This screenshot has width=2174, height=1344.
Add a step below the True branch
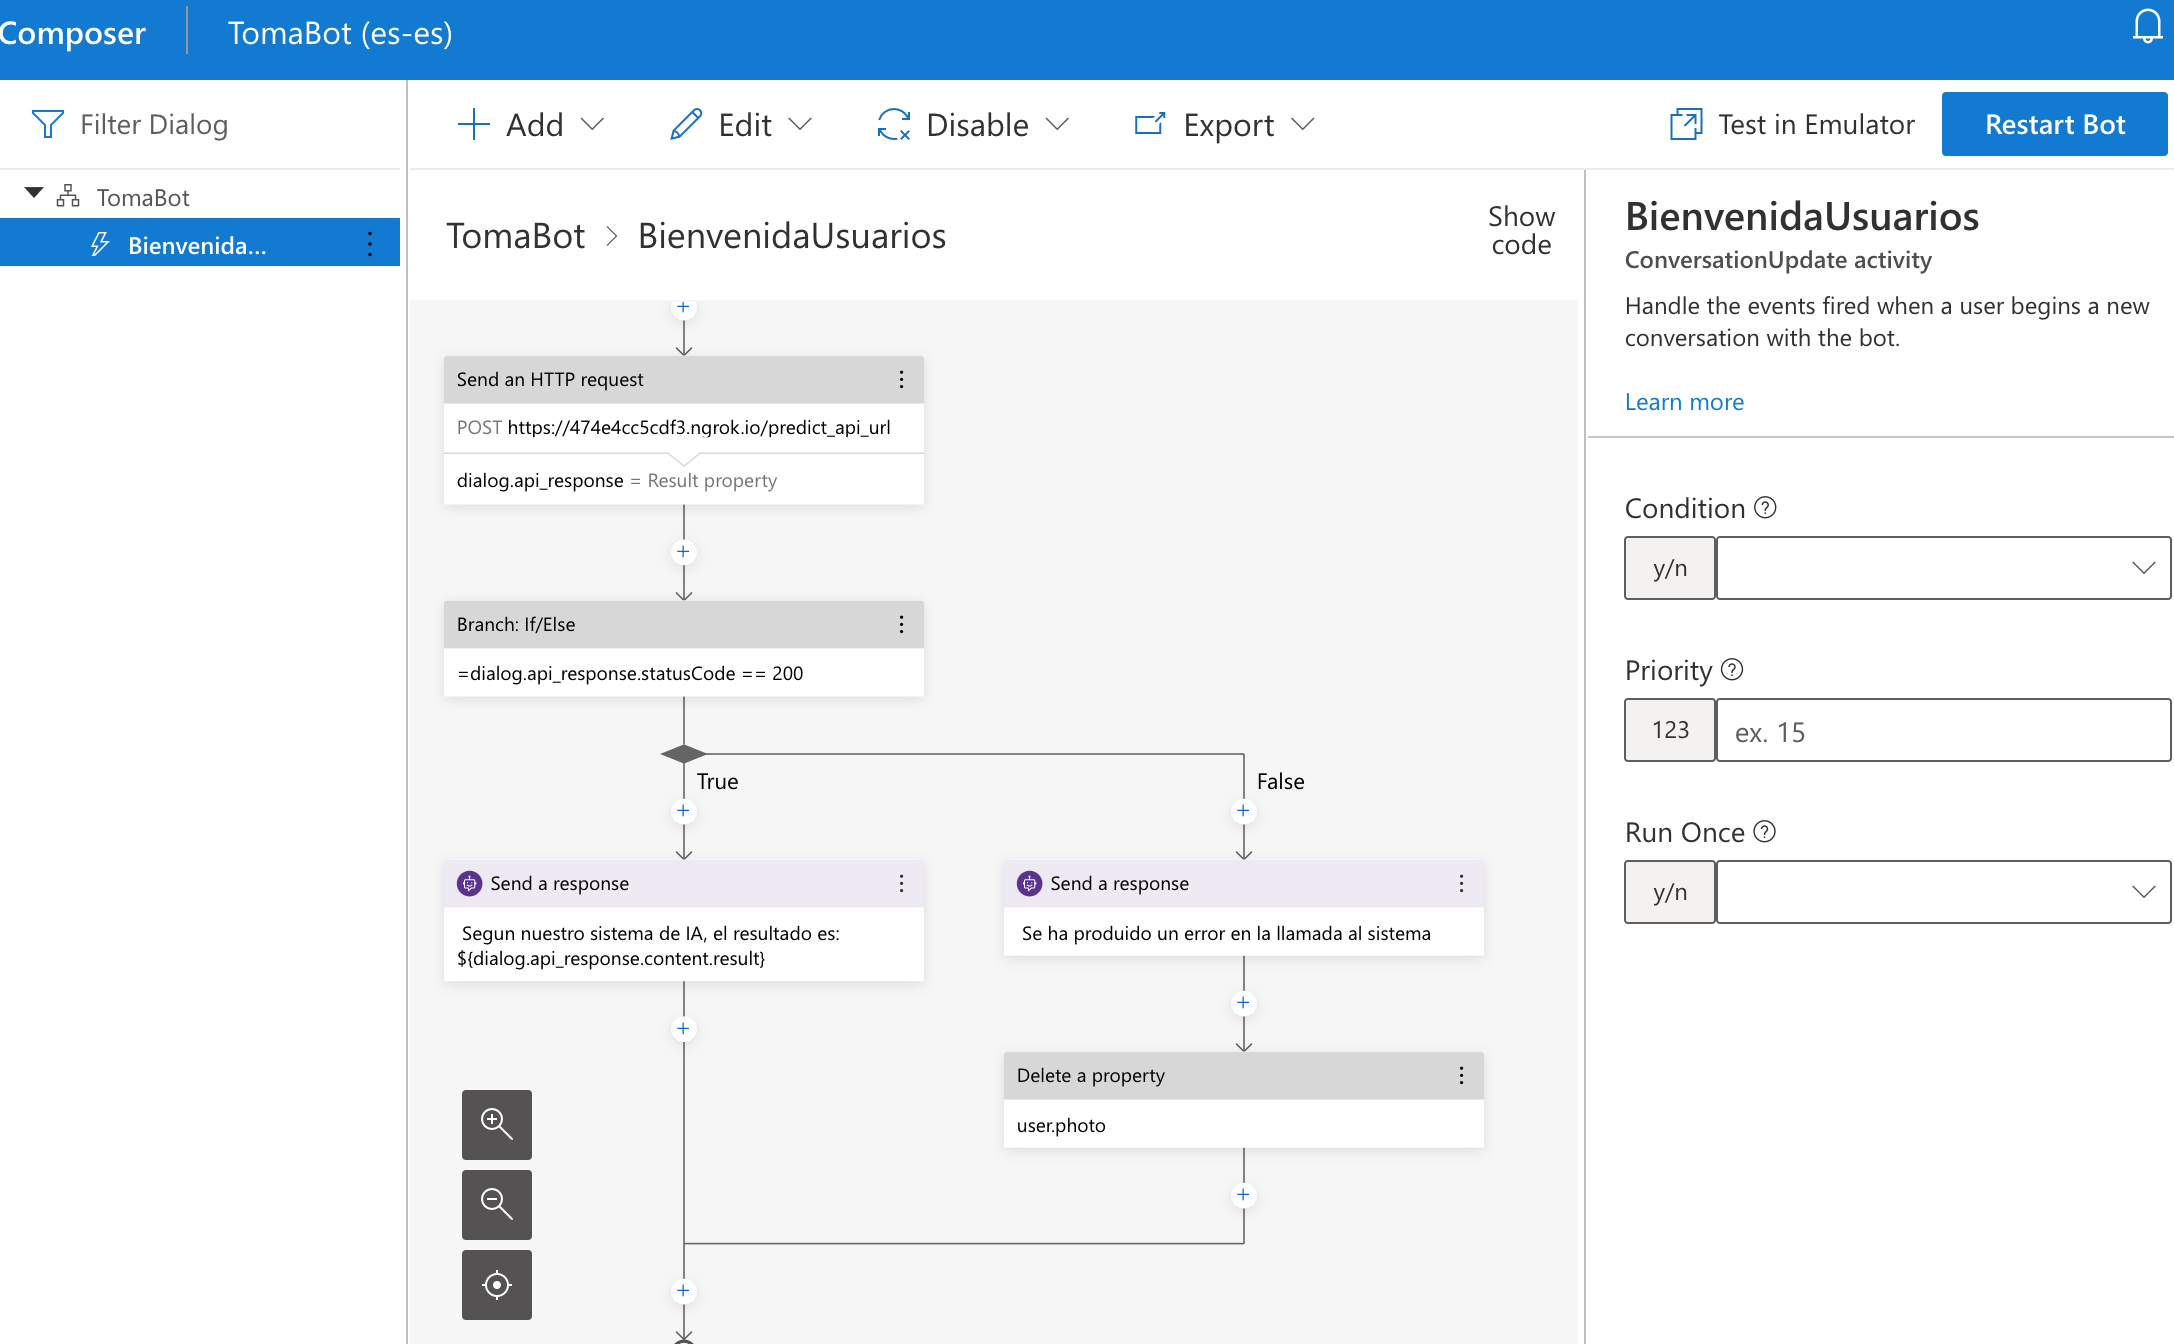pos(683,810)
